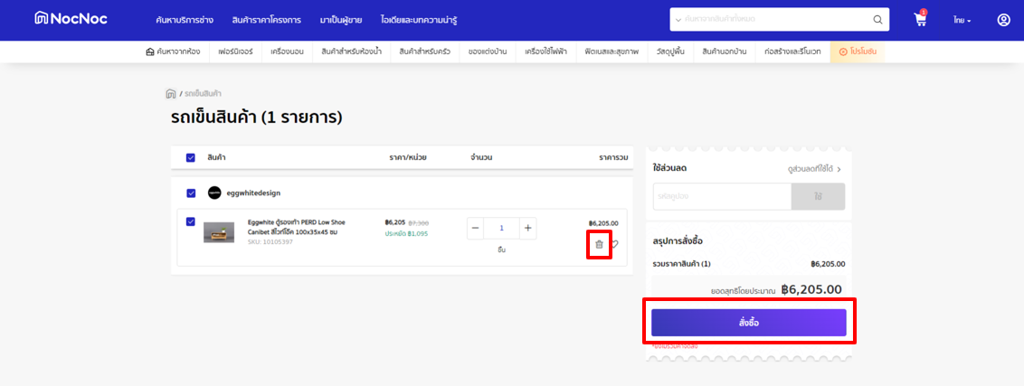The height and width of the screenshot is (386, 1024).
Task: Select ฟิตเนสและสุขภาพ category
Action: (x=612, y=52)
